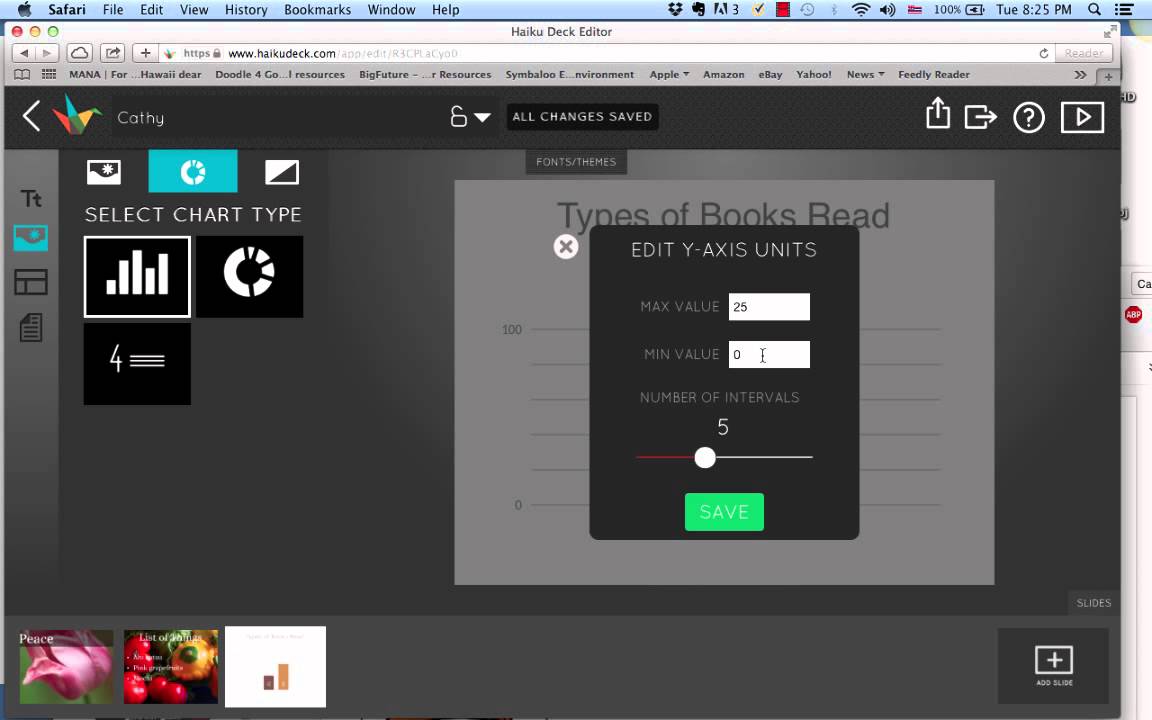Click Safari share toolbar button
The image size is (1152, 720).
[x=112, y=53]
